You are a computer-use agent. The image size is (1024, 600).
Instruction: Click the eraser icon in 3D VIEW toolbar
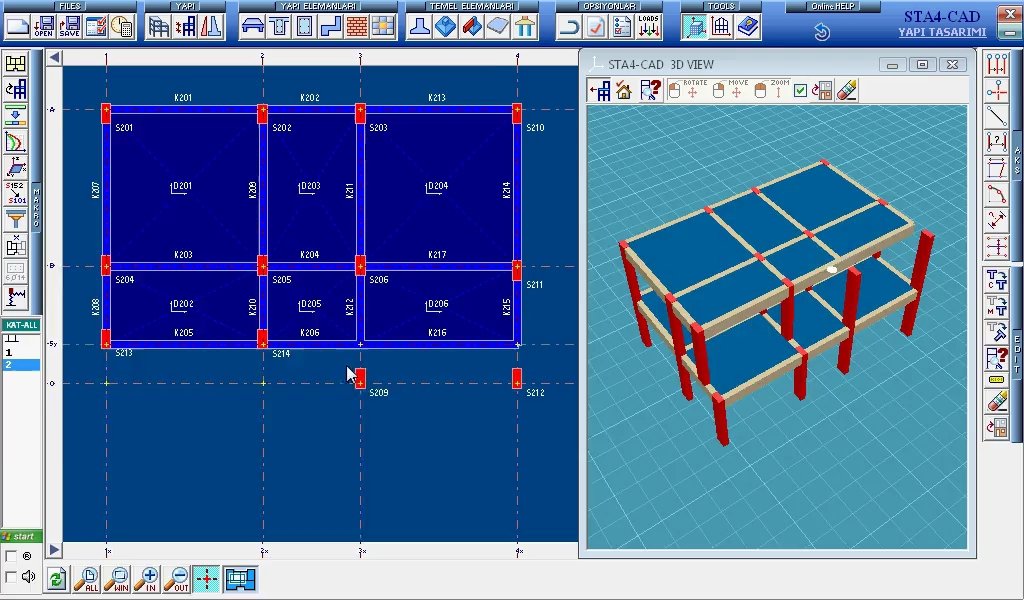pyautogui.click(x=846, y=90)
